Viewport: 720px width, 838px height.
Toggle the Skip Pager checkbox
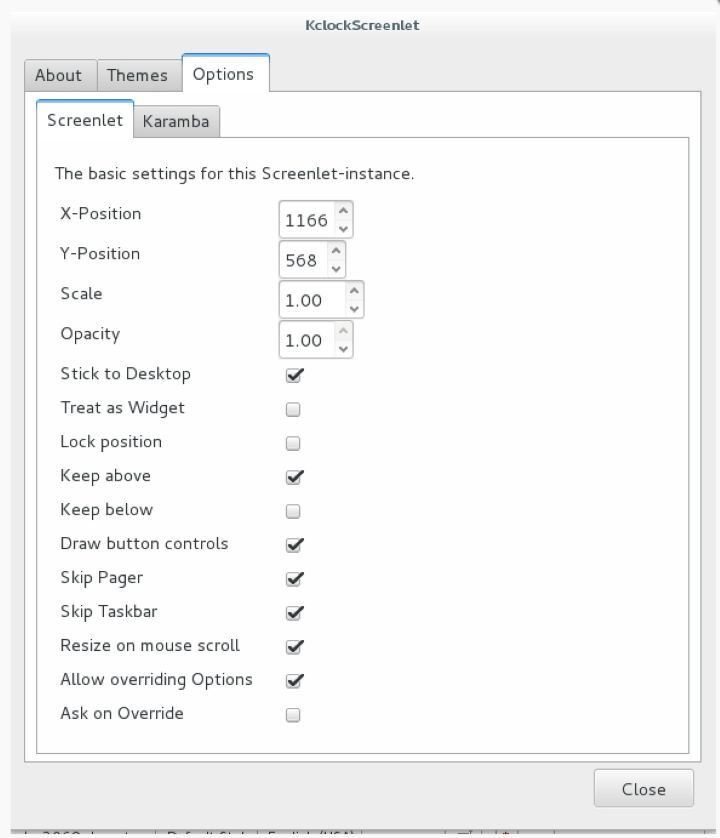coord(294,579)
